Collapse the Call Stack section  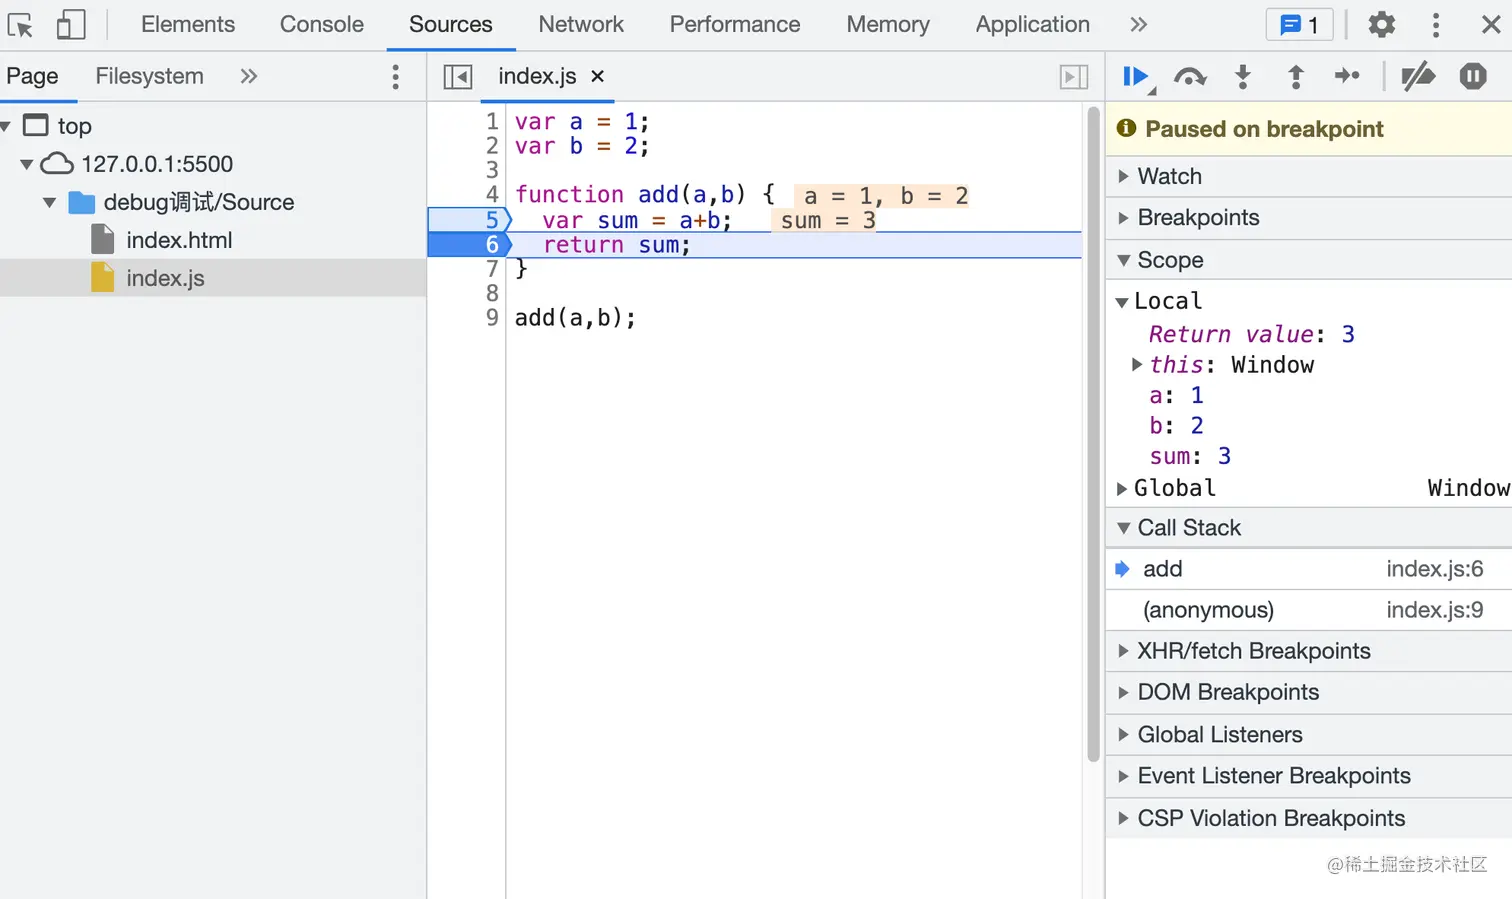click(1308, 528)
